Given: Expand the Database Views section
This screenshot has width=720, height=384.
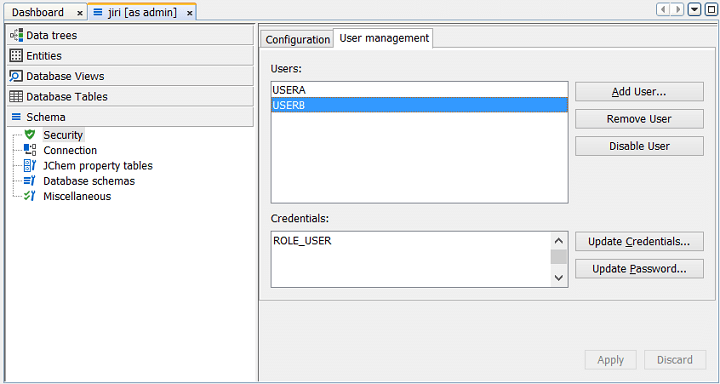Looking at the screenshot, I should [x=130, y=76].
